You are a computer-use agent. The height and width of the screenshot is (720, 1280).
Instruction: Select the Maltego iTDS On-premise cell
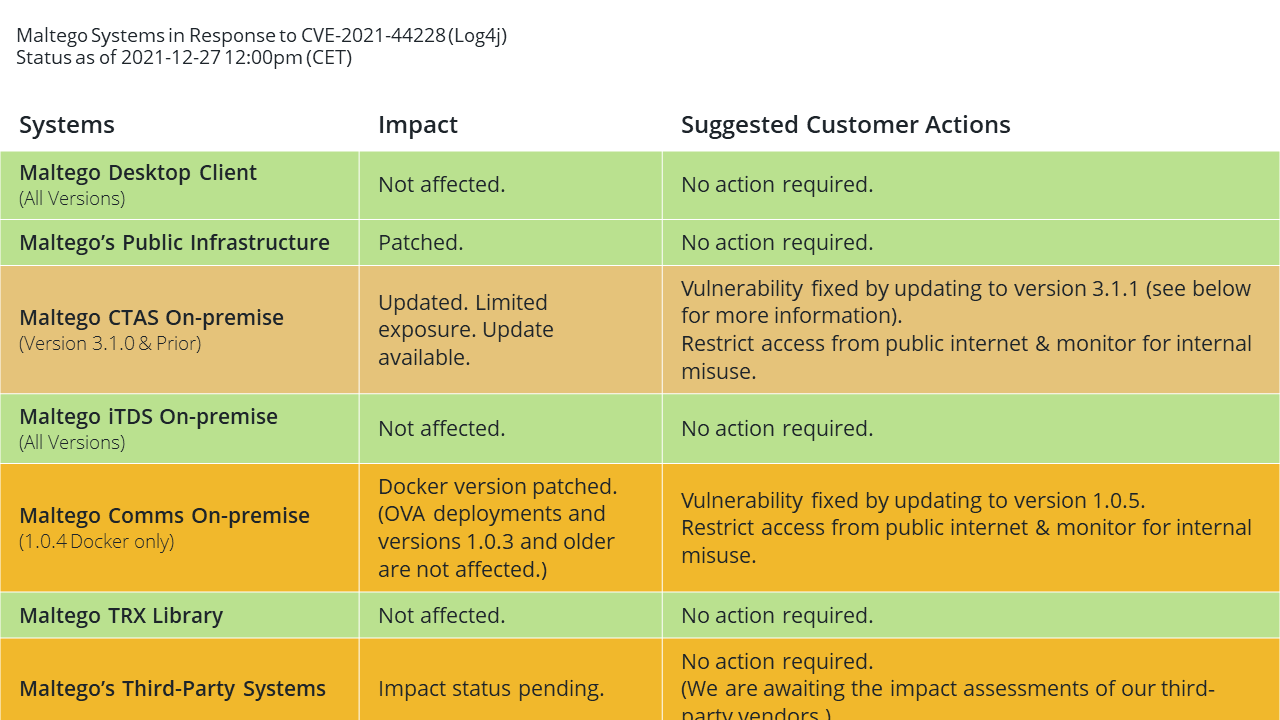[x=180, y=428]
